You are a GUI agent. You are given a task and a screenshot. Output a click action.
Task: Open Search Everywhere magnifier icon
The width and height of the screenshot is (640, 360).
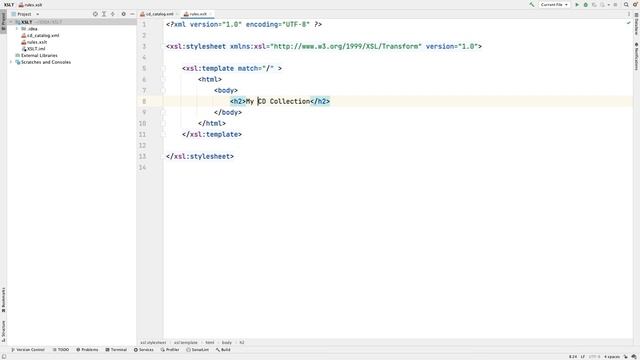click(626, 4)
